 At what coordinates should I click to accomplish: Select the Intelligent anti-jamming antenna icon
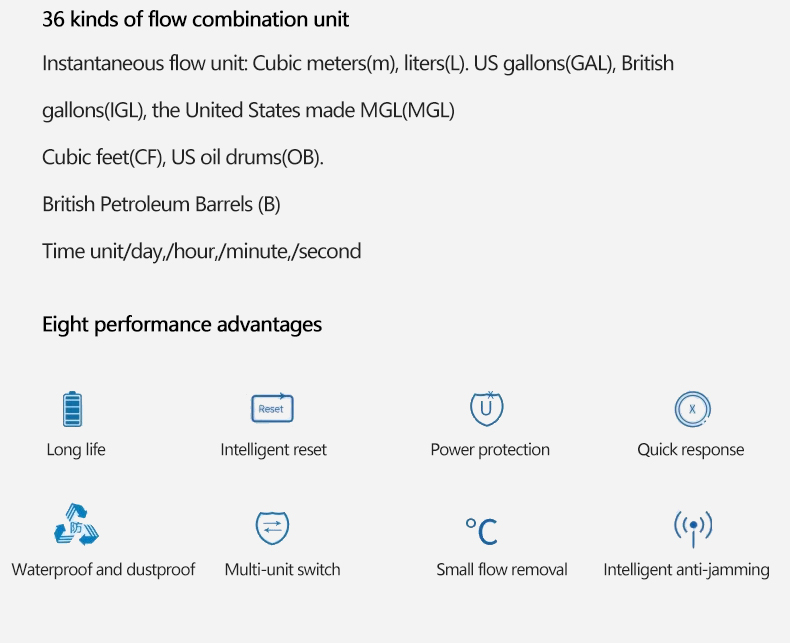[x=693, y=529]
